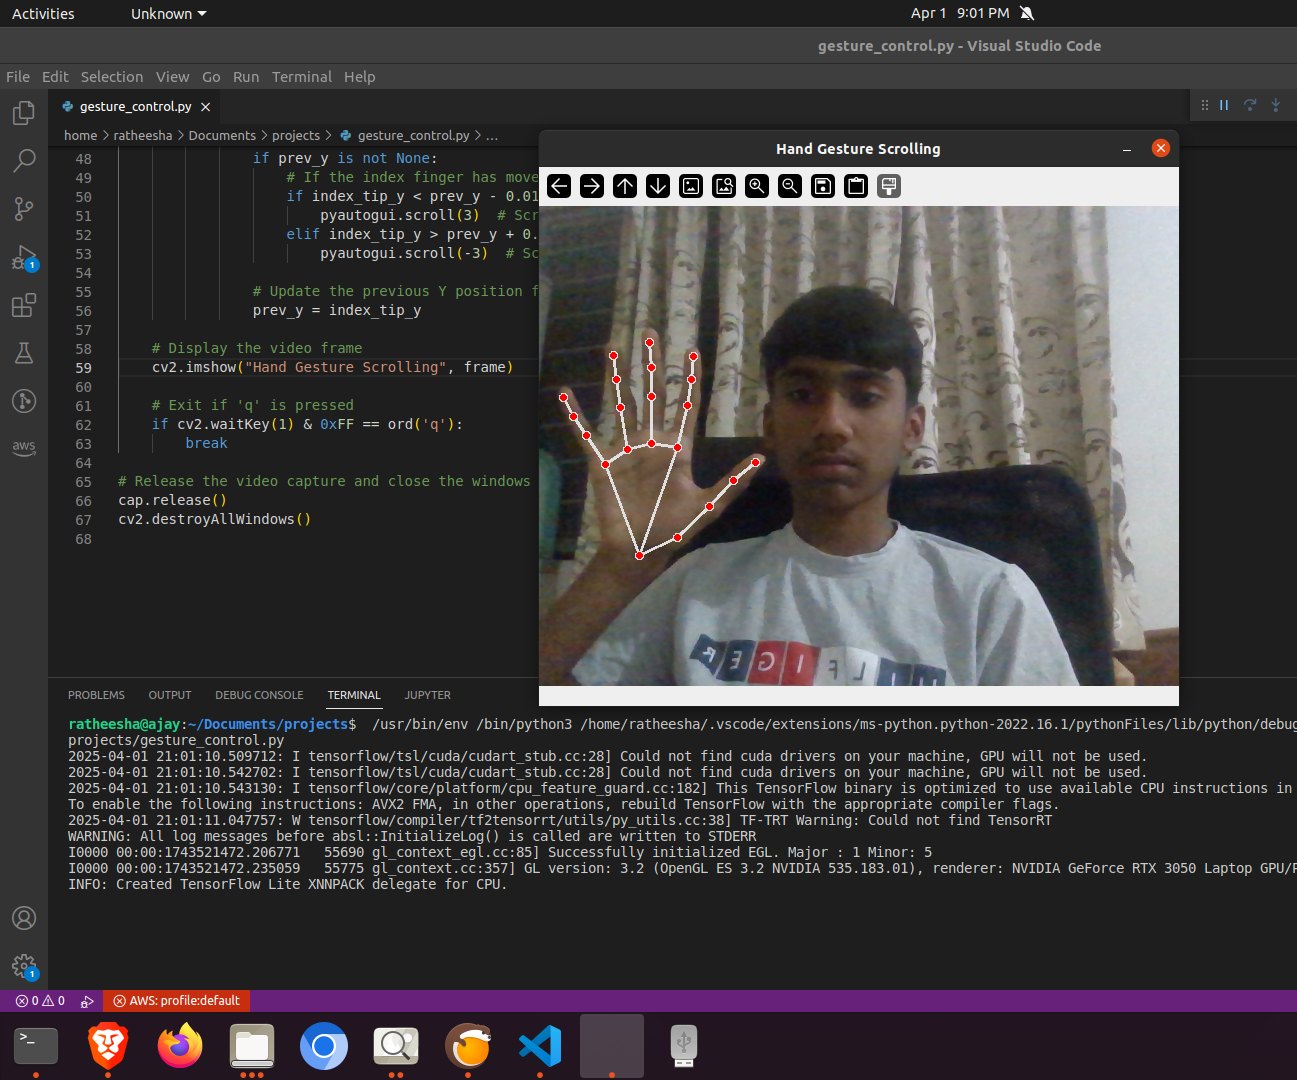Toggle the notification bell in the top panel
Image resolution: width=1297 pixels, height=1080 pixels.
point(1027,13)
